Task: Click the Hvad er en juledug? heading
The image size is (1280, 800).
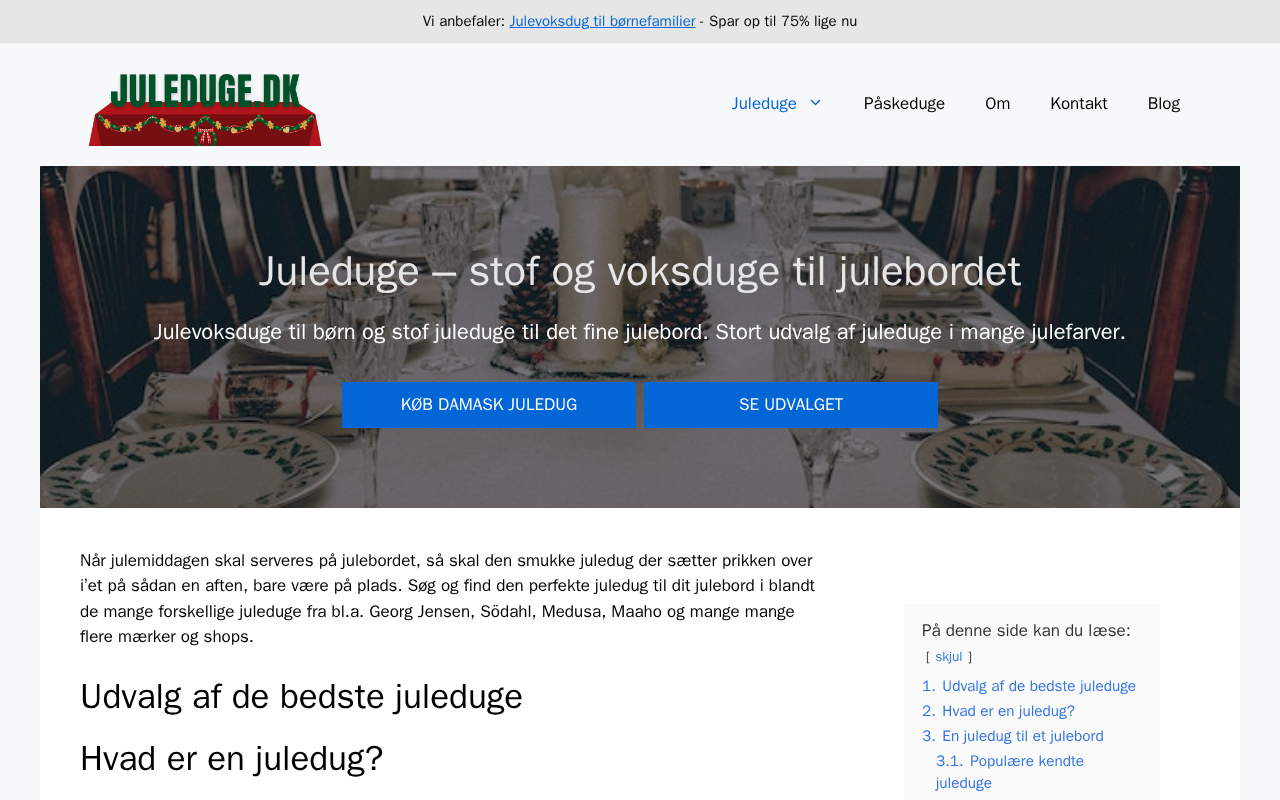Action: pyautogui.click(x=232, y=758)
